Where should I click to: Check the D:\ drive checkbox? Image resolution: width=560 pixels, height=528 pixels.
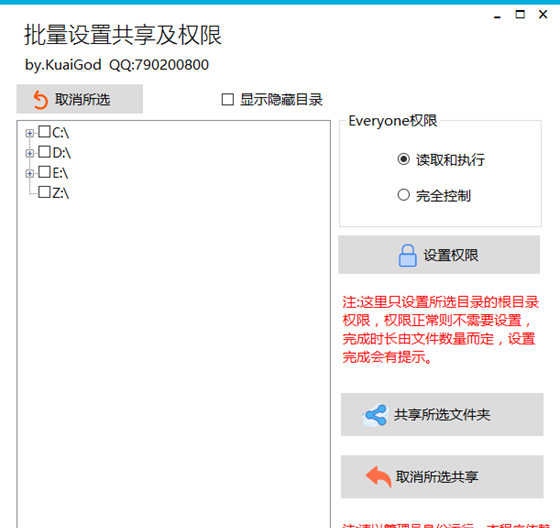[44, 152]
